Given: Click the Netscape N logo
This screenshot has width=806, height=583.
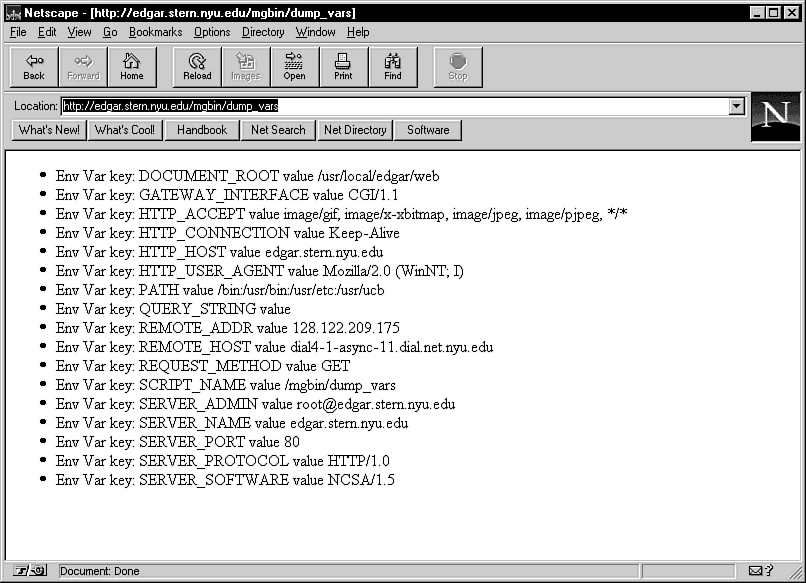Looking at the screenshot, I should (x=775, y=116).
